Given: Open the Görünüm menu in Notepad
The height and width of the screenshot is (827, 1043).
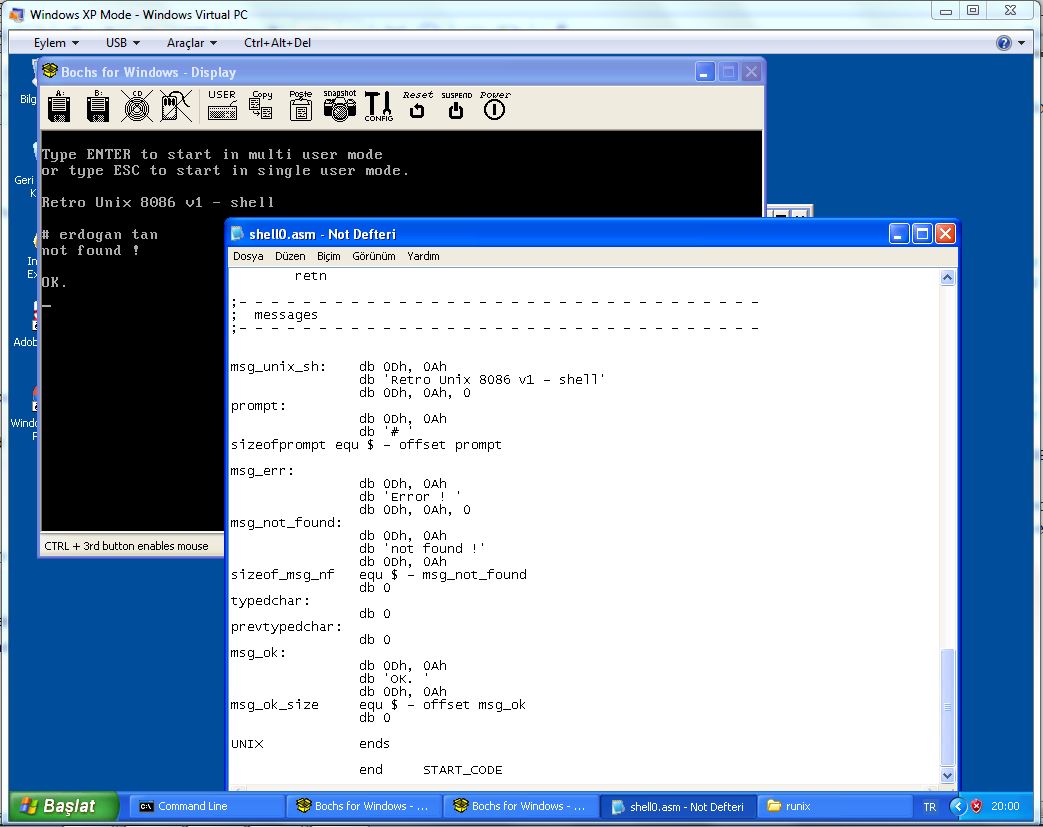Looking at the screenshot, I should (x=374, y=256).
